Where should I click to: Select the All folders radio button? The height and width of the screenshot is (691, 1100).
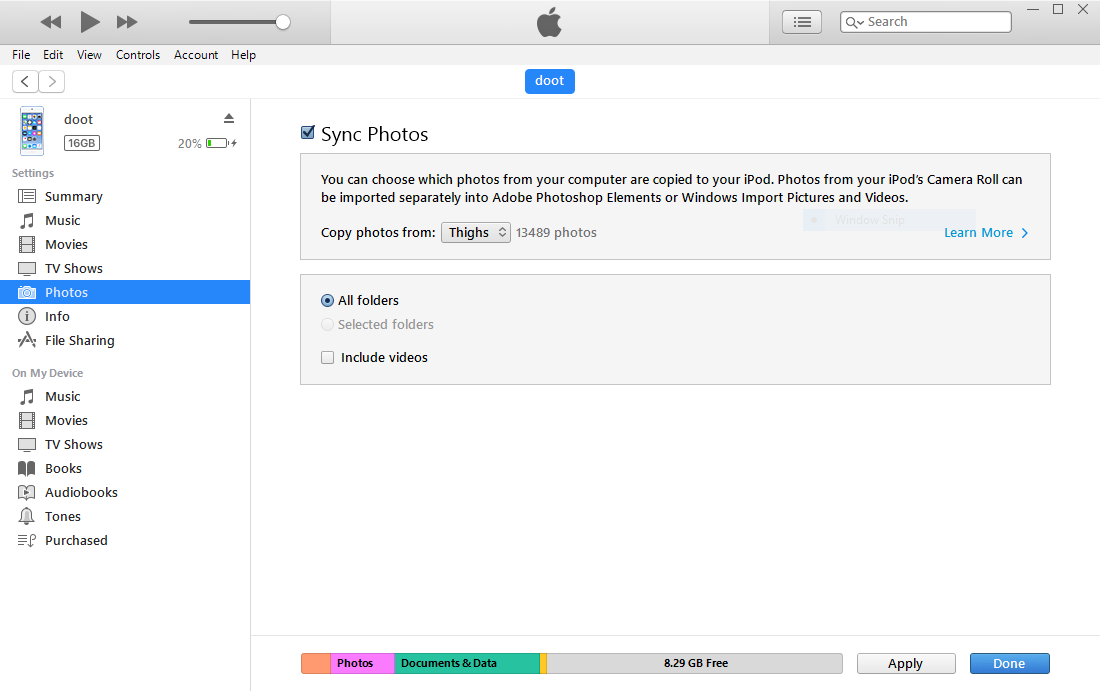click(x=327, y=301)
